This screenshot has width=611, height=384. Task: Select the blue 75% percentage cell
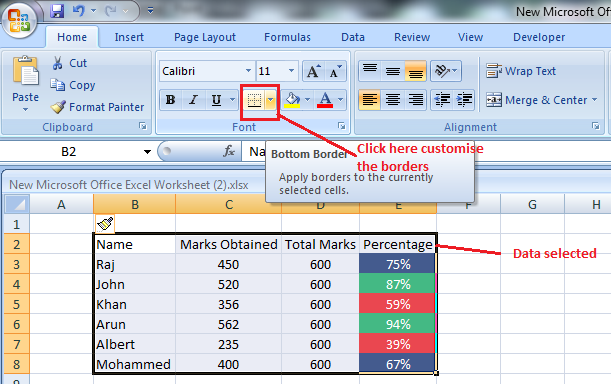pyautogui.click(x=397, y=264)
